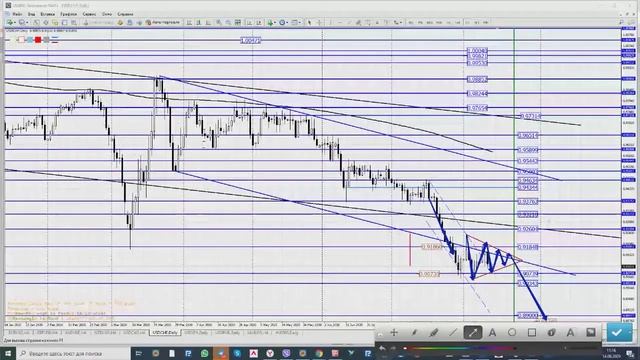This screenshot has width=640, height=360.
Task: Select the circle annotation tool
Action: (x=512, y=333)
